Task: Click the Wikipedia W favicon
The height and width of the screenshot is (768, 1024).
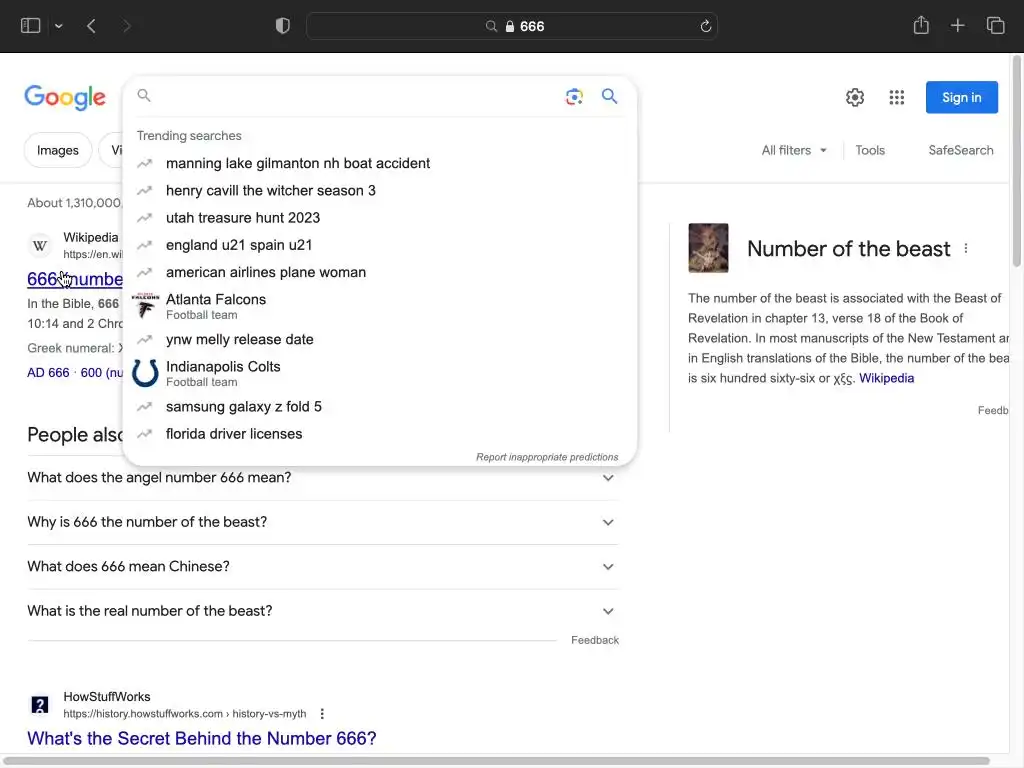Action: click(x=40, y=246)
